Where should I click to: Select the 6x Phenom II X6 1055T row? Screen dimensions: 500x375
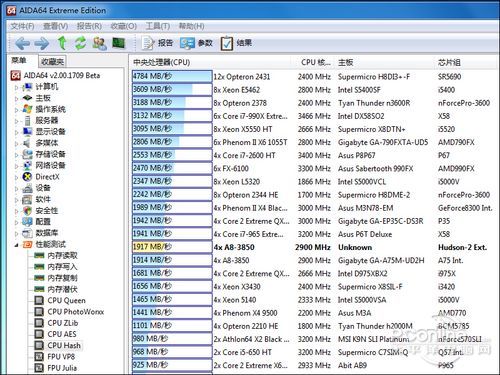pyautogui.click(x=313, y=142)
